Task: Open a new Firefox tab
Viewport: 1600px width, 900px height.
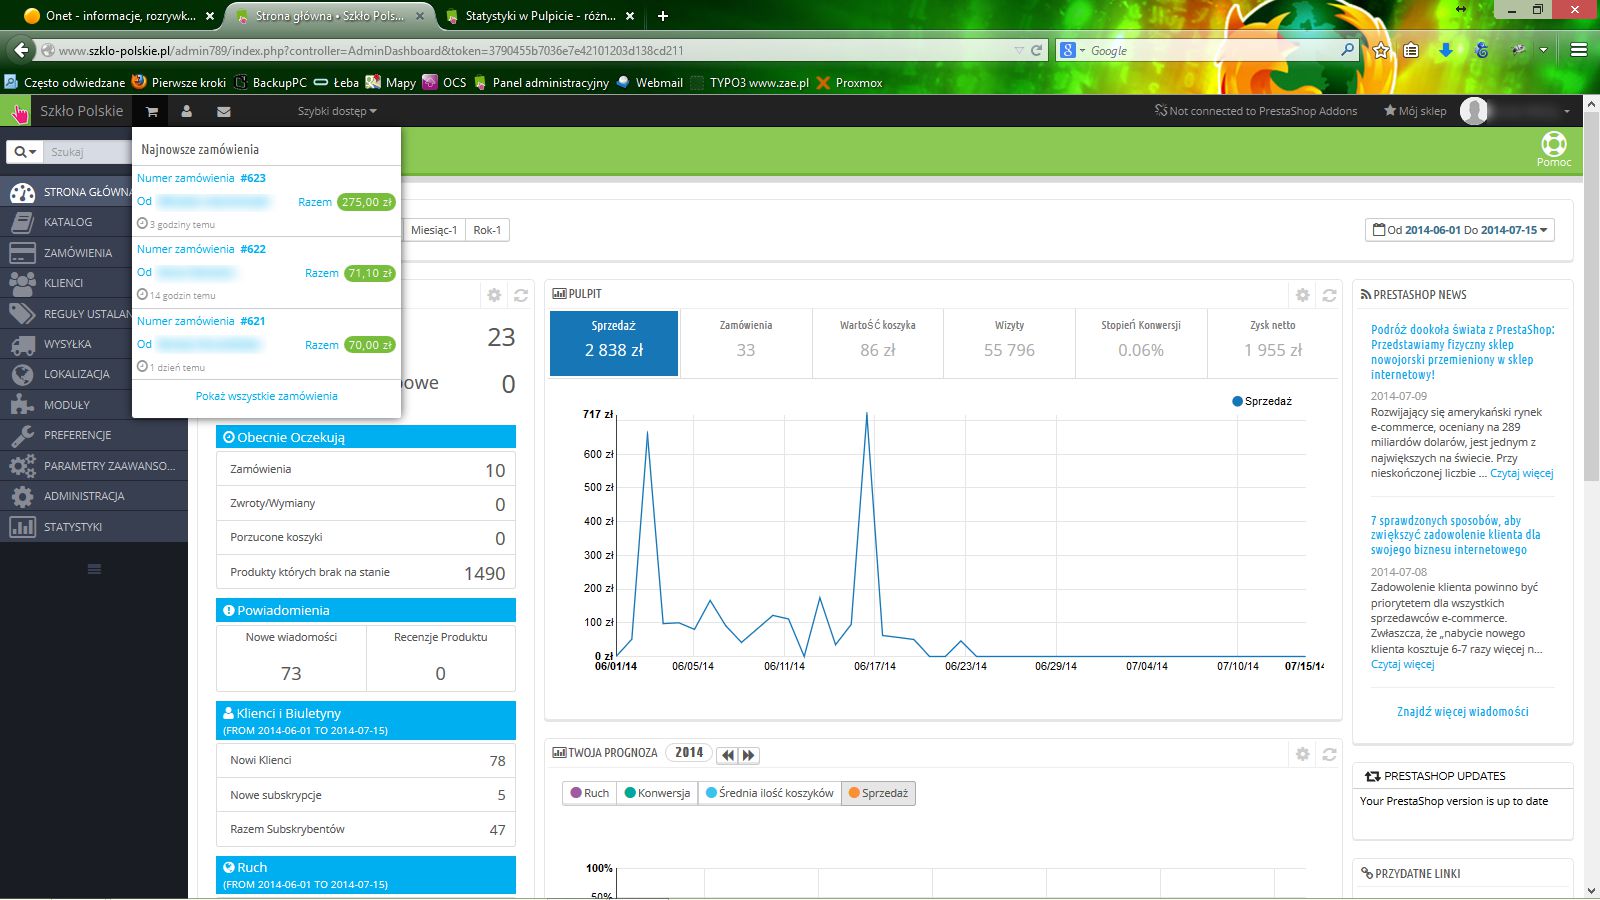Action: click(x=662, y=16)
